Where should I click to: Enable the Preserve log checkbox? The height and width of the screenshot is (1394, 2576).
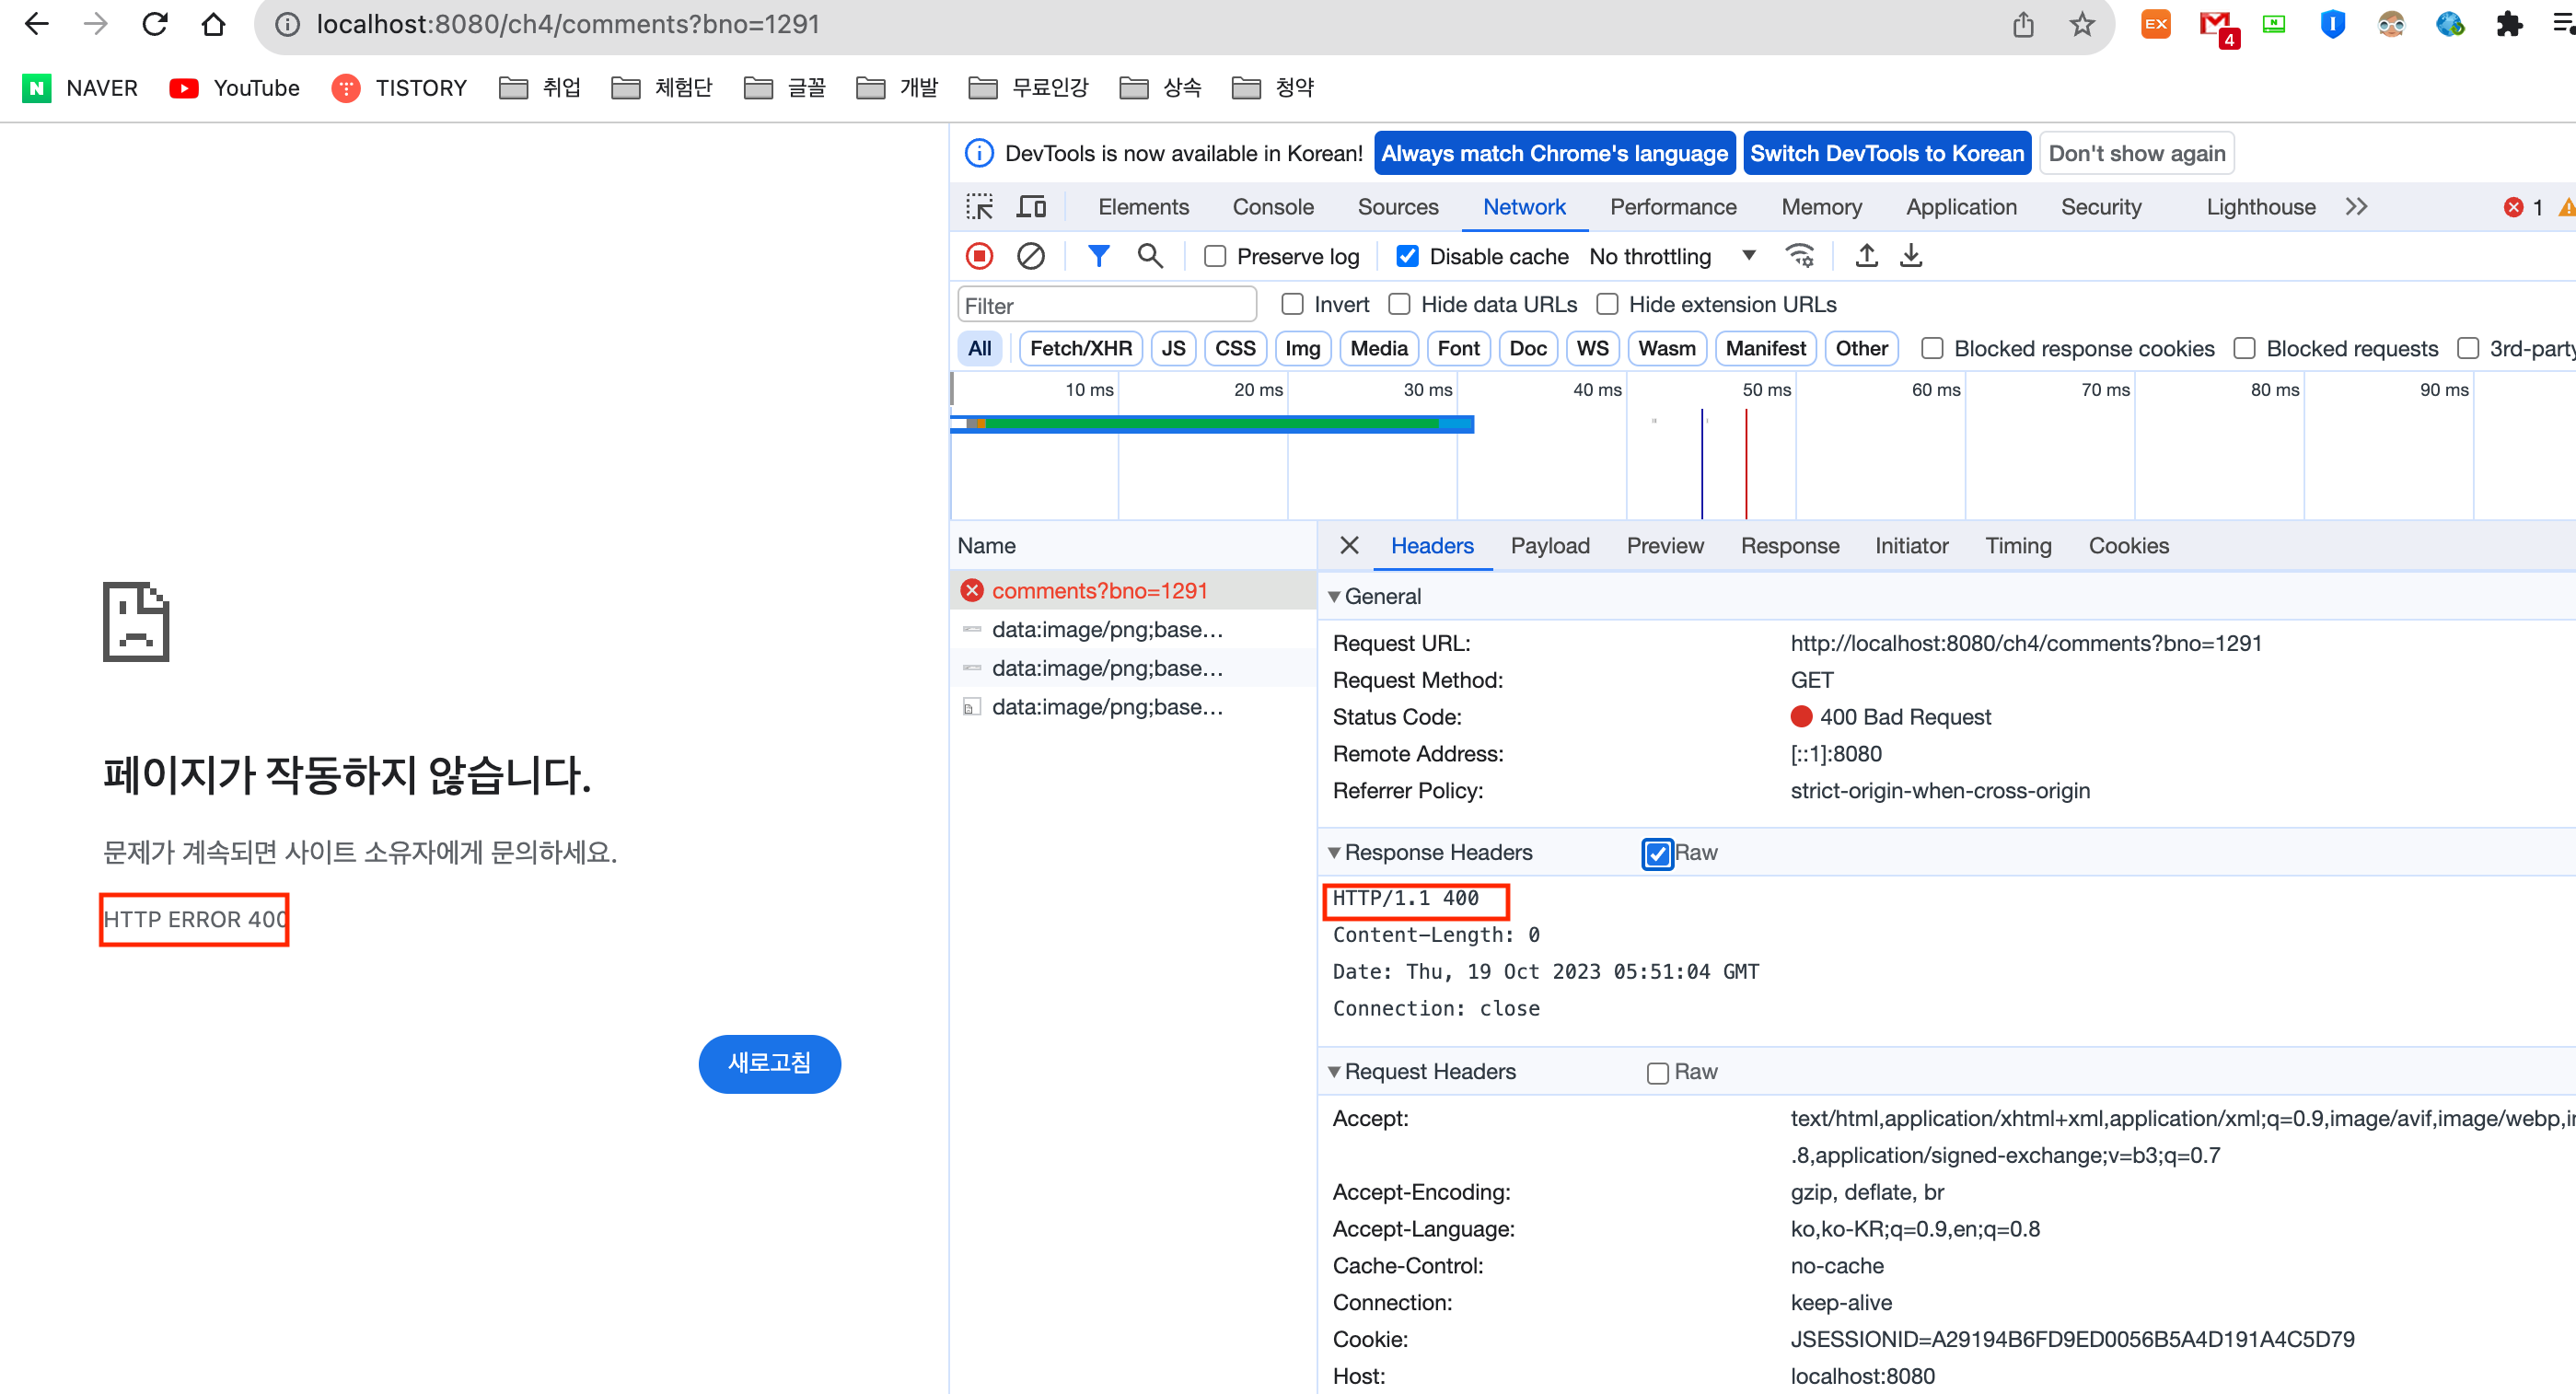pyautogui.click(x=1215, y=257)
